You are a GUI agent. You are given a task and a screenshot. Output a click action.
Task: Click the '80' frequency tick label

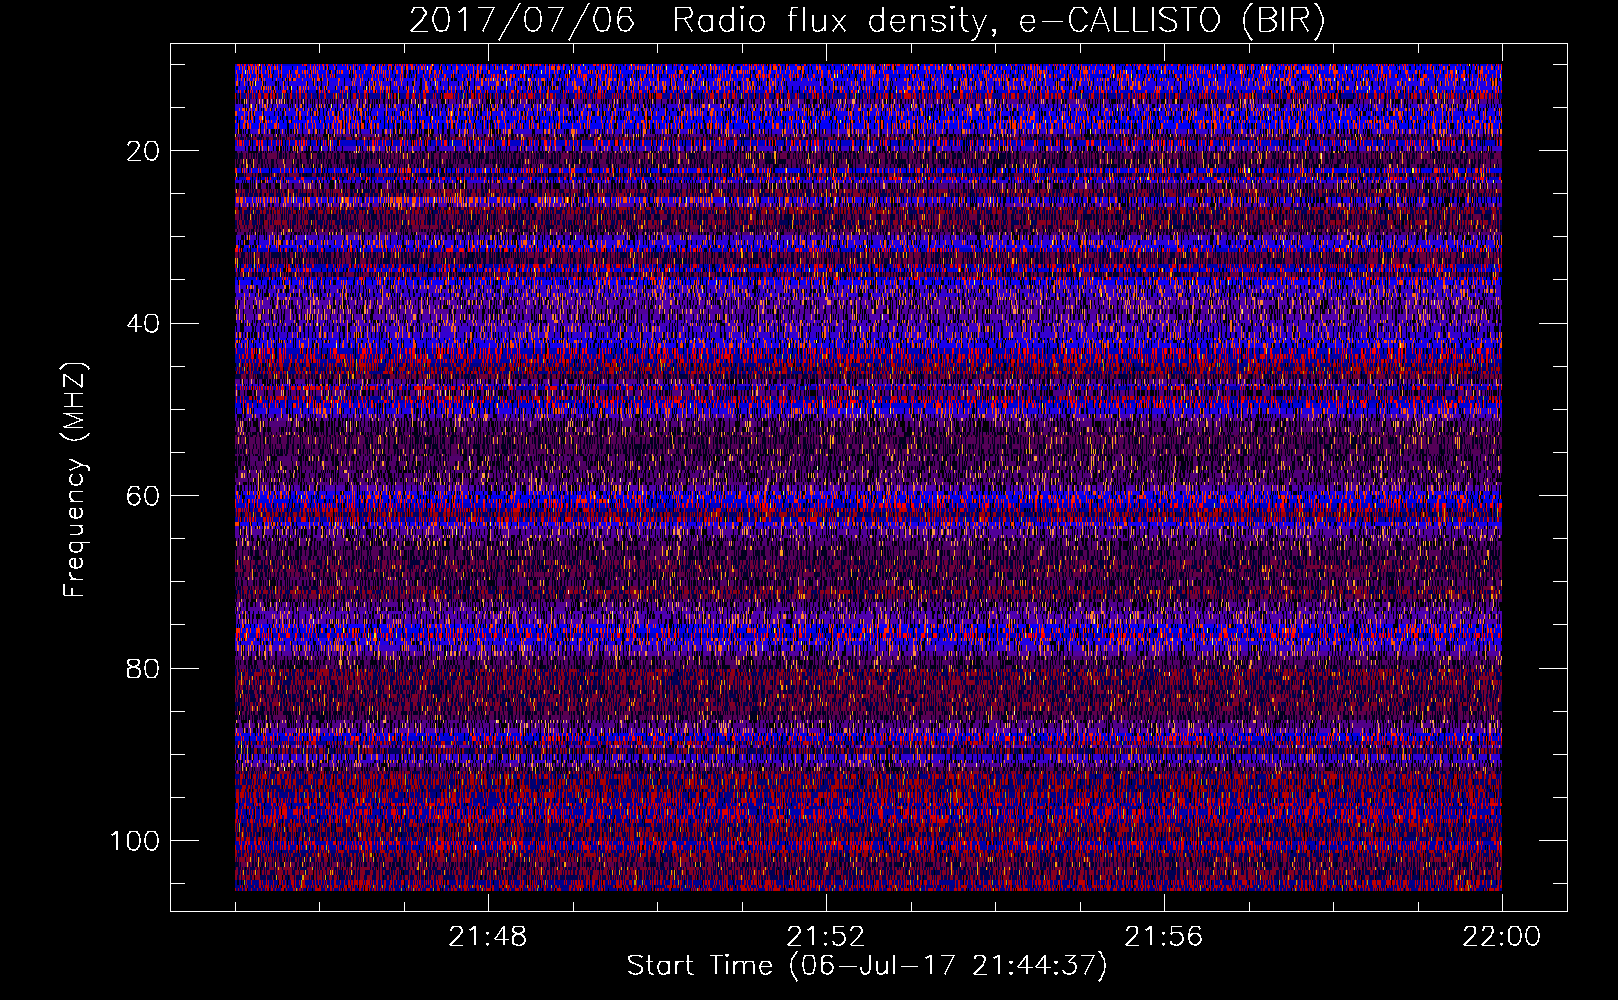coord(143,668)
